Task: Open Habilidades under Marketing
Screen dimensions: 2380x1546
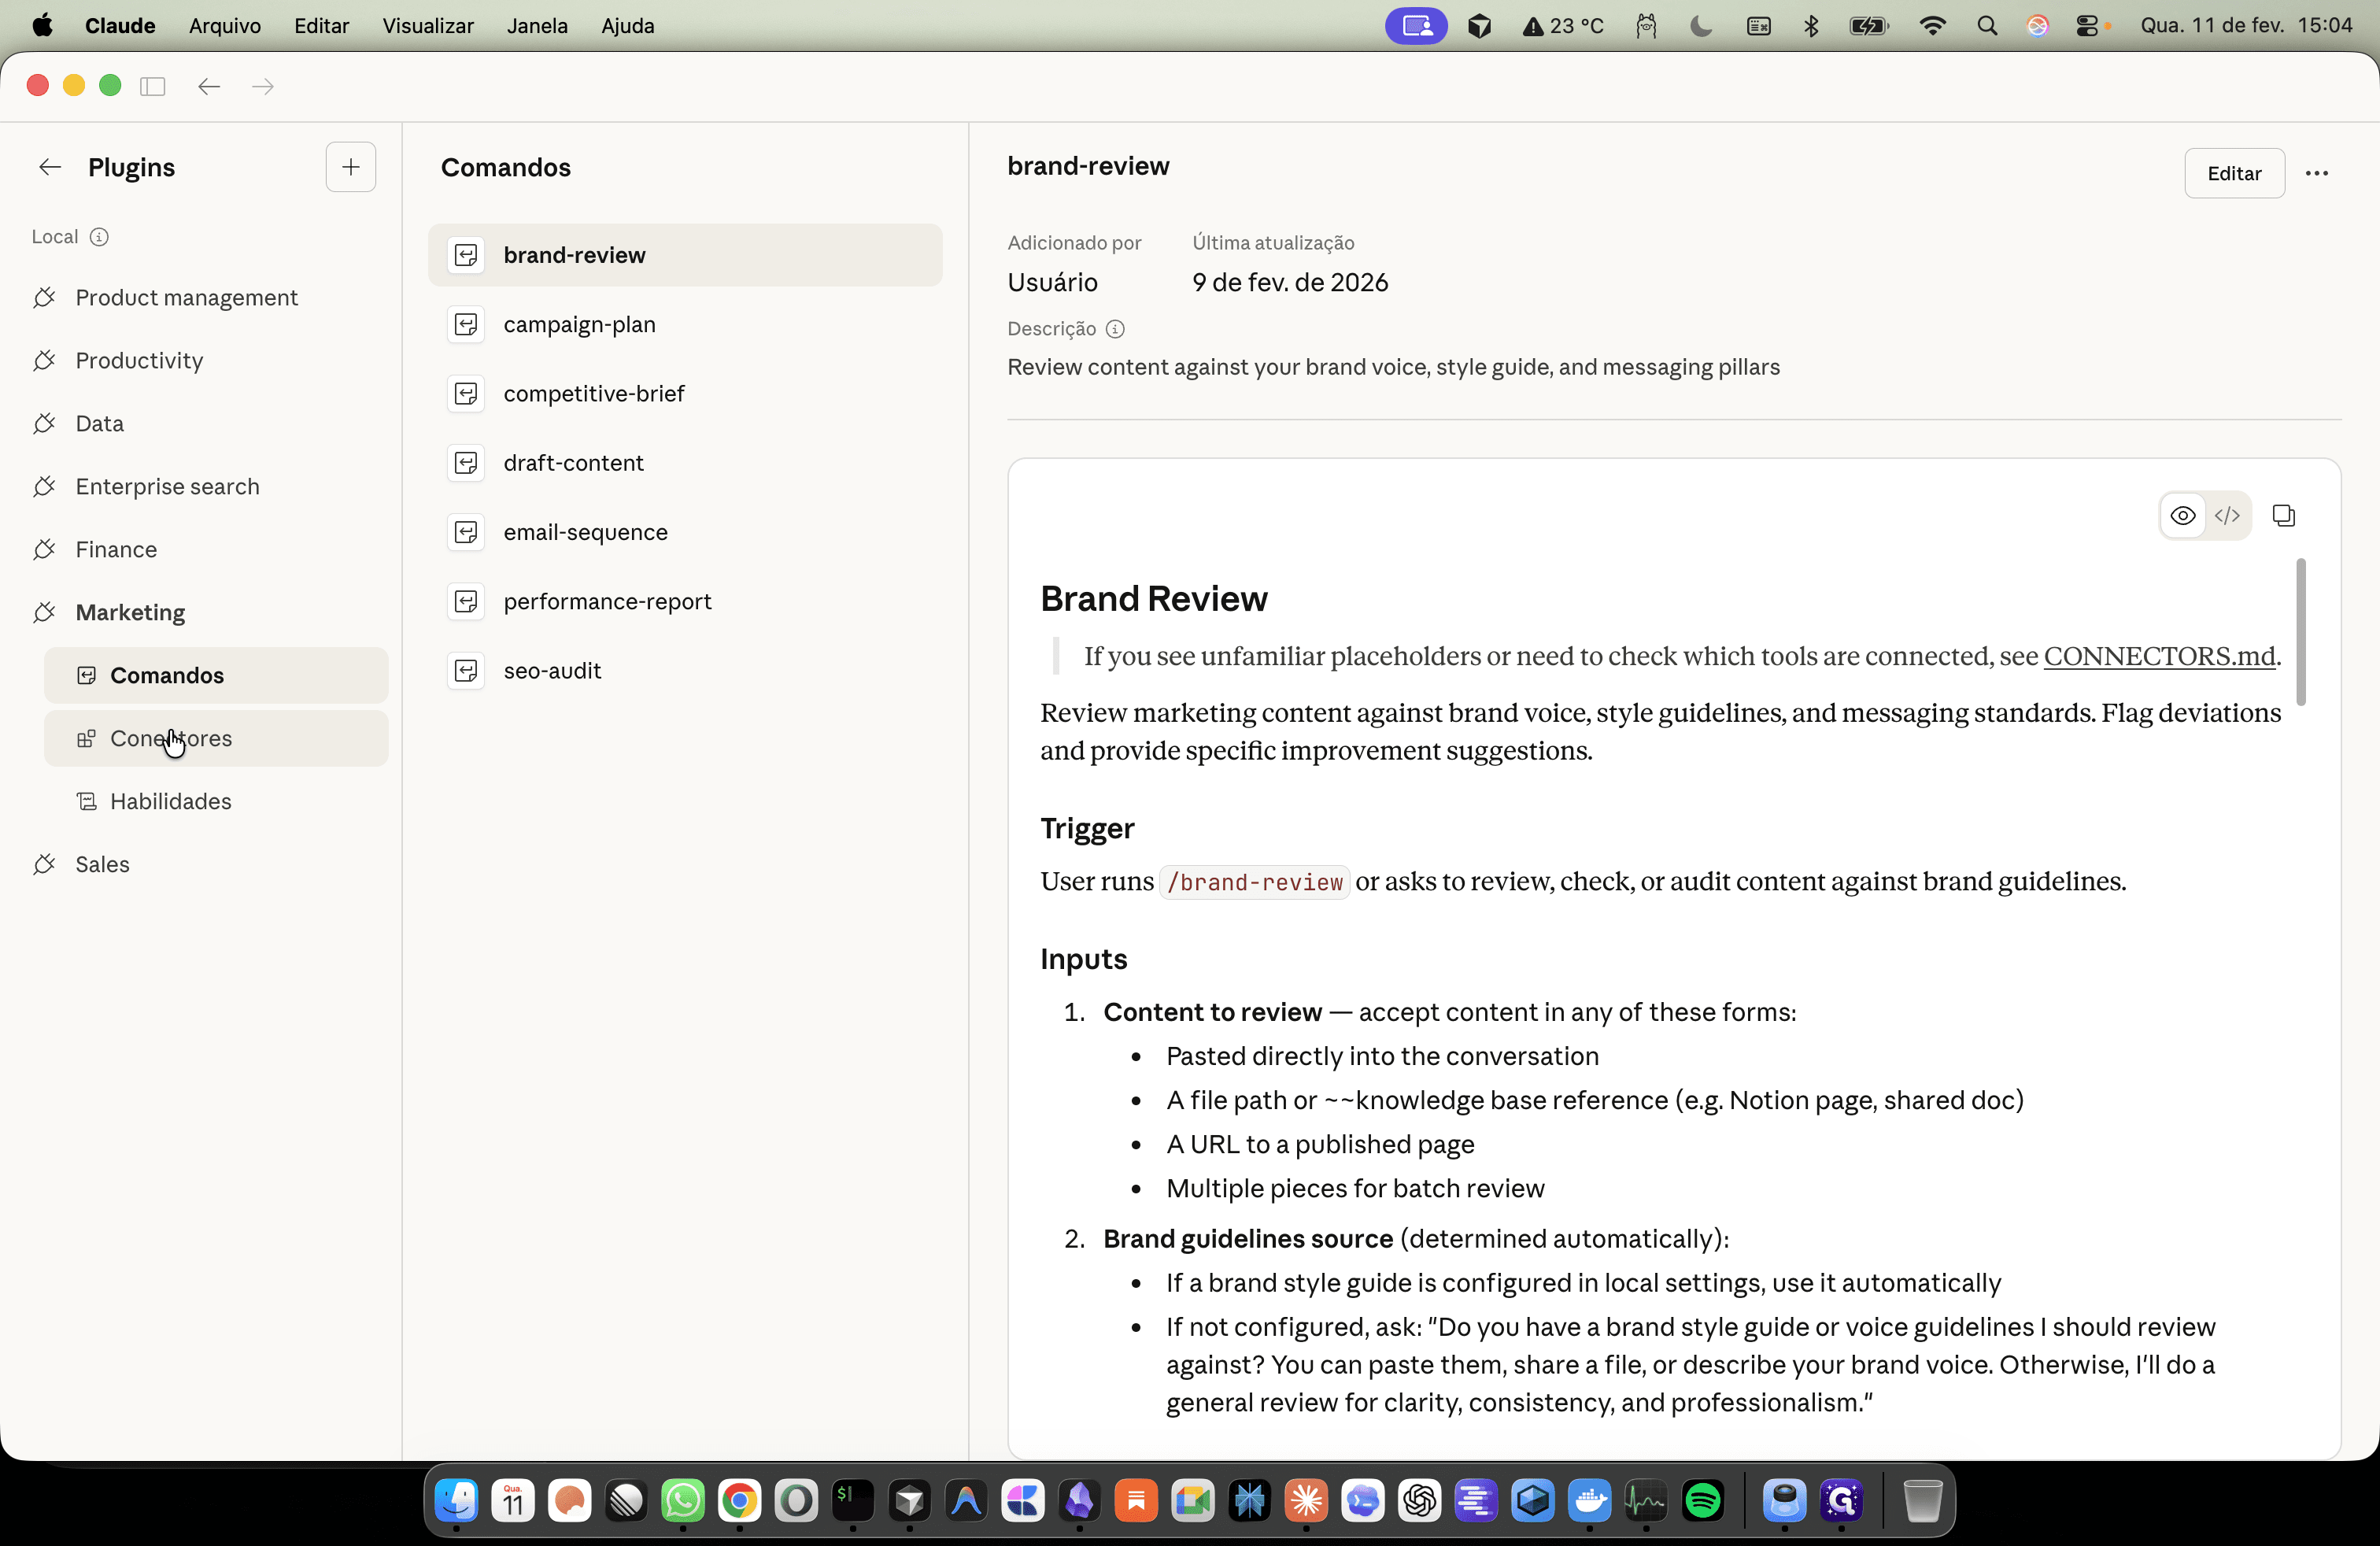Action: [216, 802]
